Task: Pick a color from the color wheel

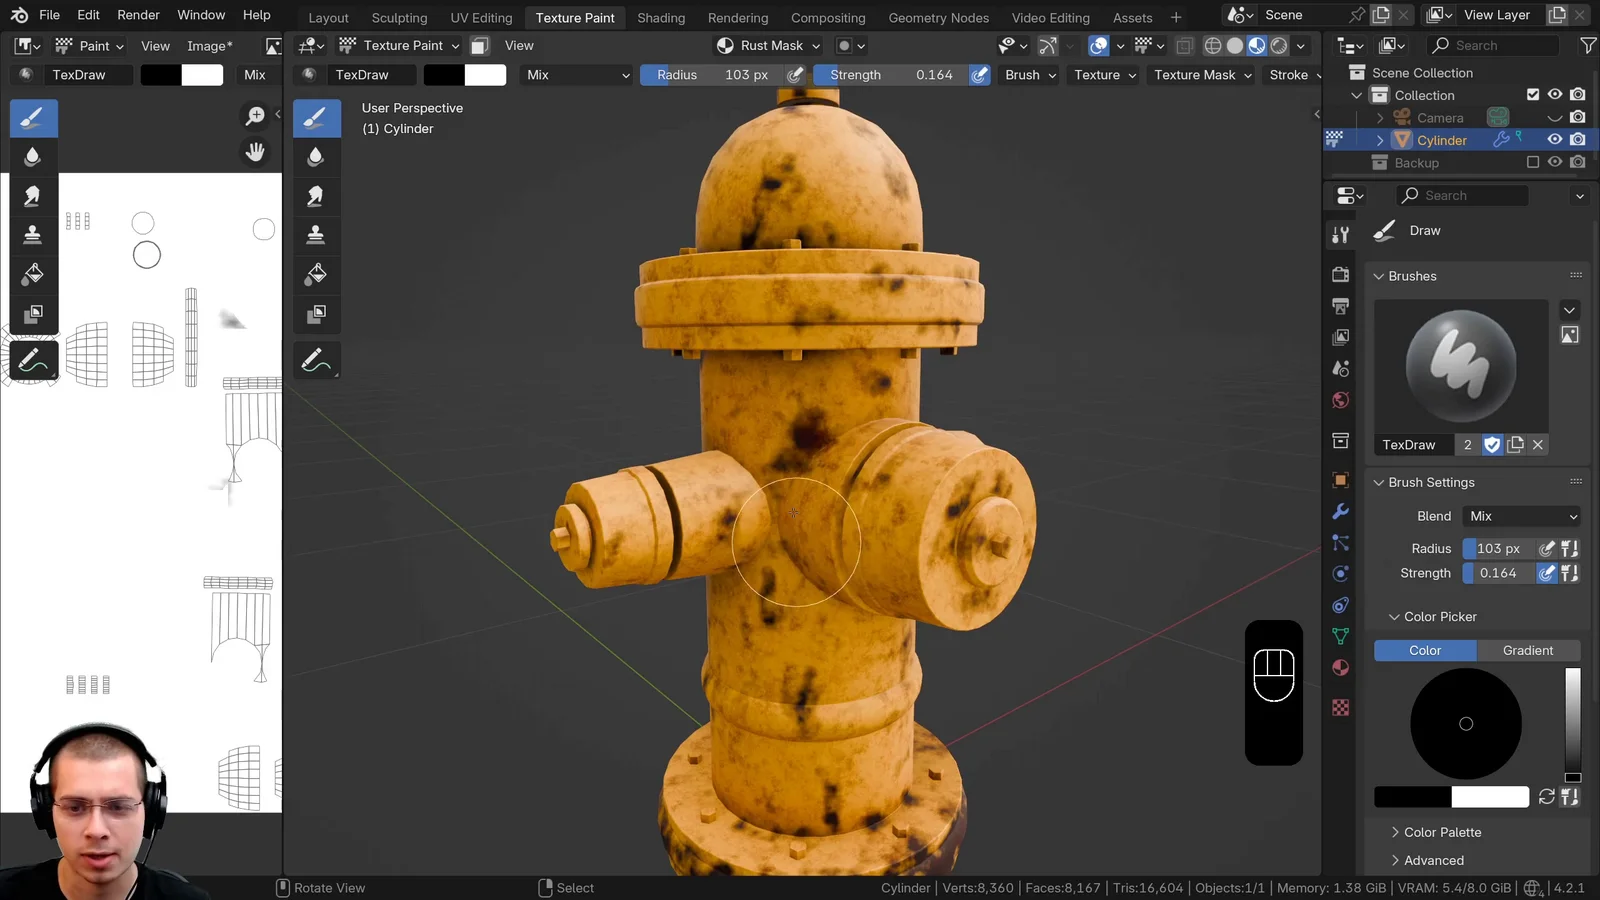Action: pyautogui.click(x=1466, y=724)
